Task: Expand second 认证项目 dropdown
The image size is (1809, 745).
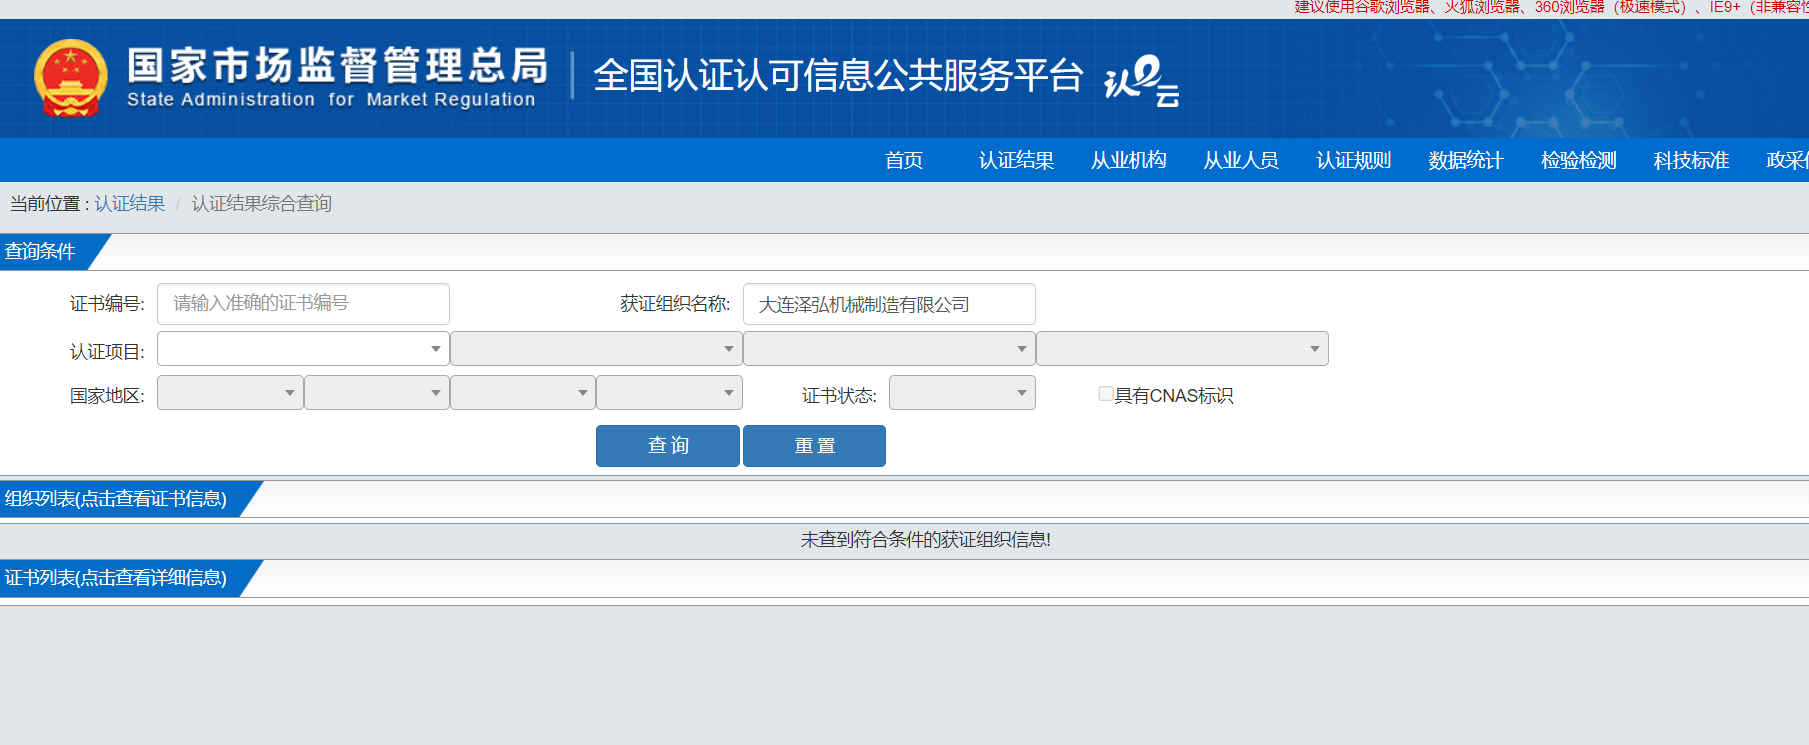Action: 596,349
